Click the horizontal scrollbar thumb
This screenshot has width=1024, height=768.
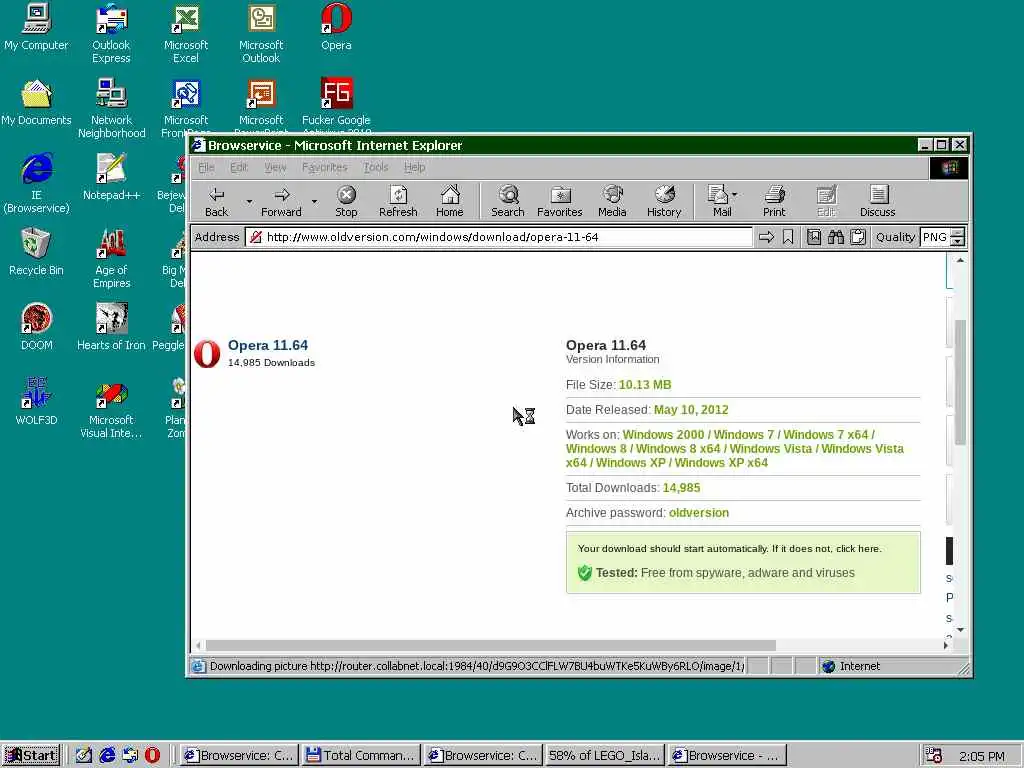pos(490,645)
